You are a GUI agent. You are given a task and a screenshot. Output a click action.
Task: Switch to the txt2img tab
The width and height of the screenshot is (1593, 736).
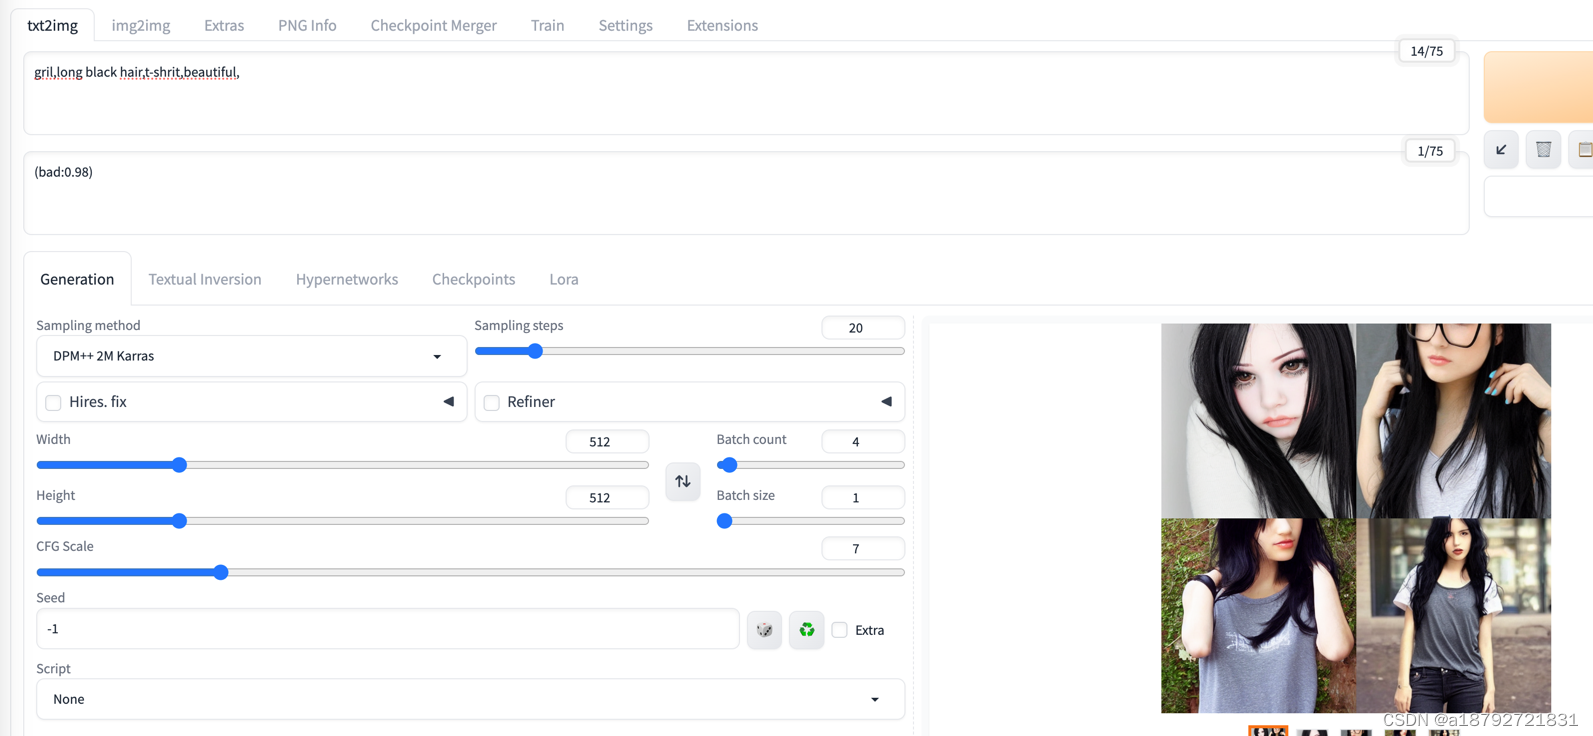(x=52, y=25)
